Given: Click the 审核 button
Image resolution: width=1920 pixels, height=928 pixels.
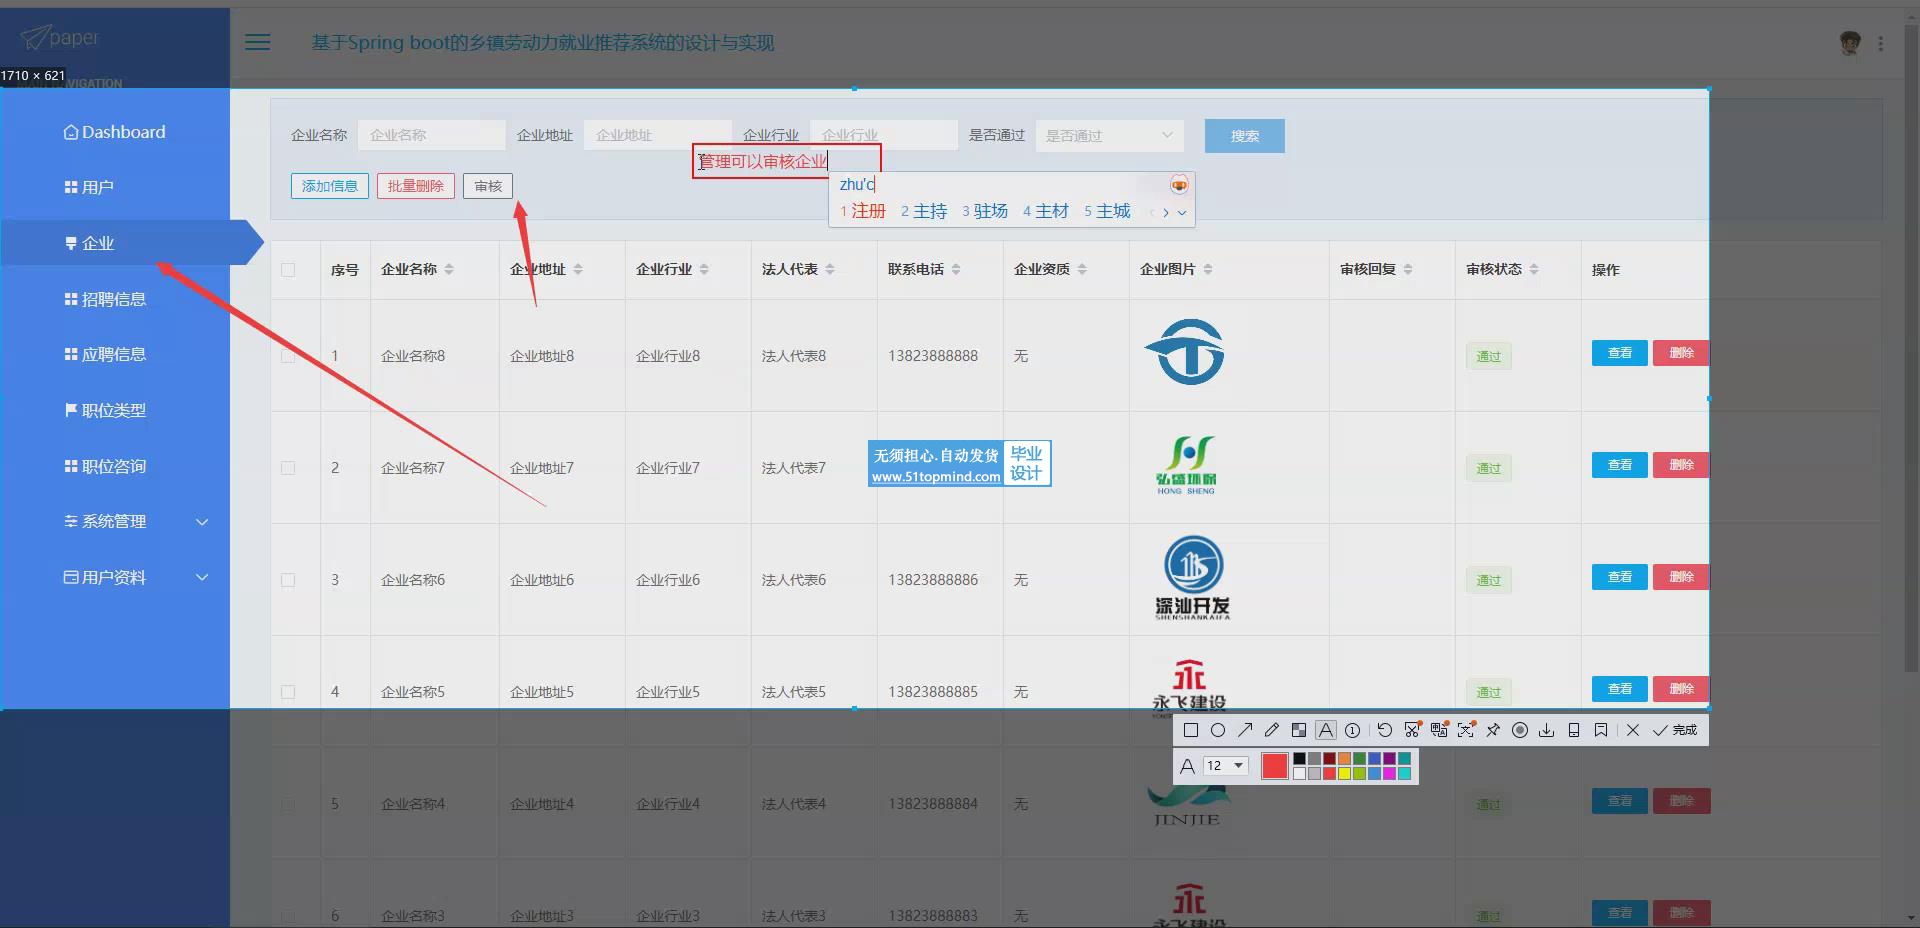Looking at the screenshot, I should click(x=488, y=186).
